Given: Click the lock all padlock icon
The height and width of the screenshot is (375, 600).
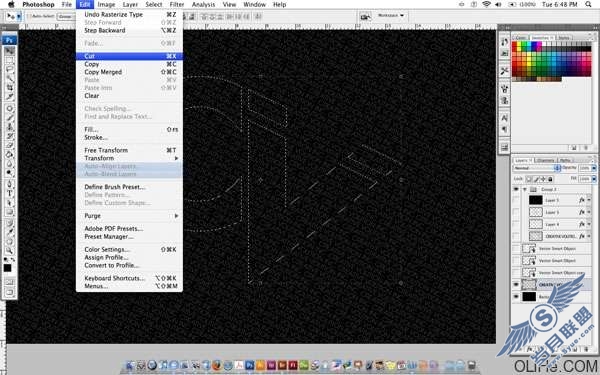Looking at the screenshot, I should [x=550, y=179].
